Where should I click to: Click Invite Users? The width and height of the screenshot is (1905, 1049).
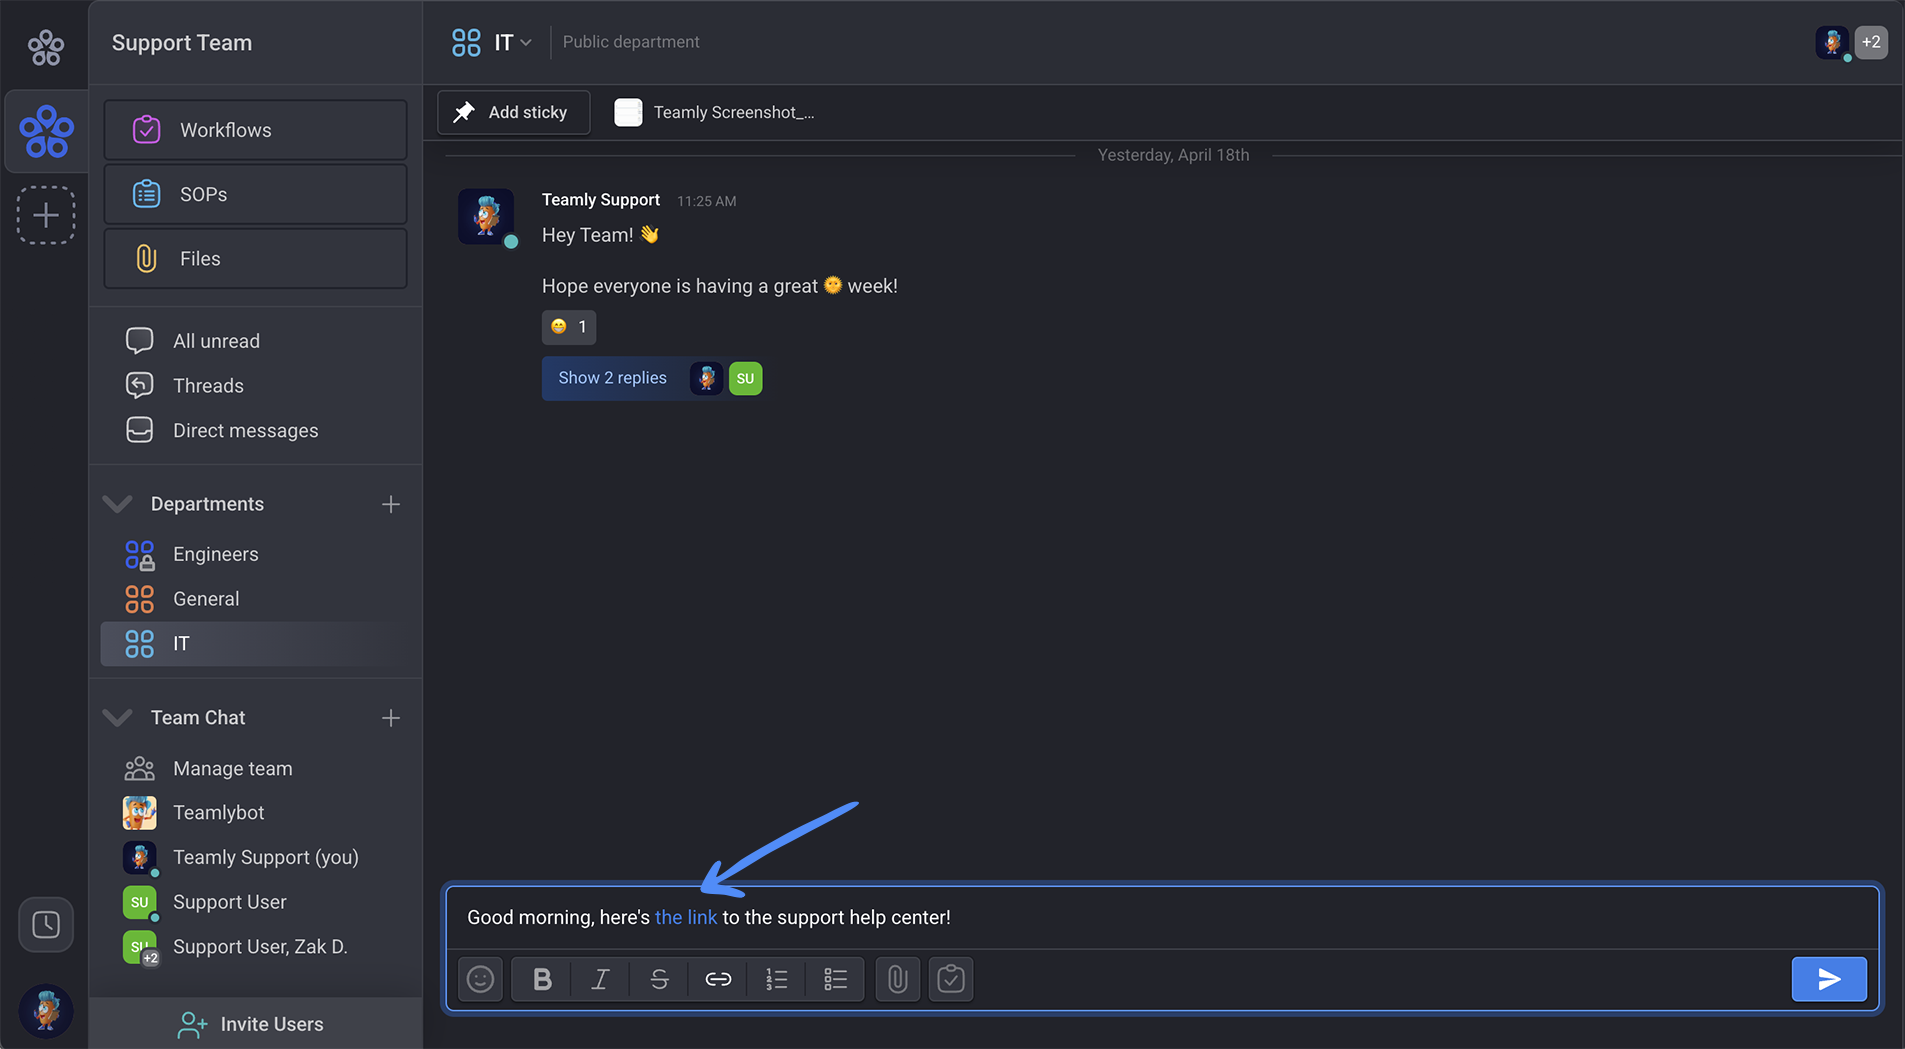[x=256, y=1024]
